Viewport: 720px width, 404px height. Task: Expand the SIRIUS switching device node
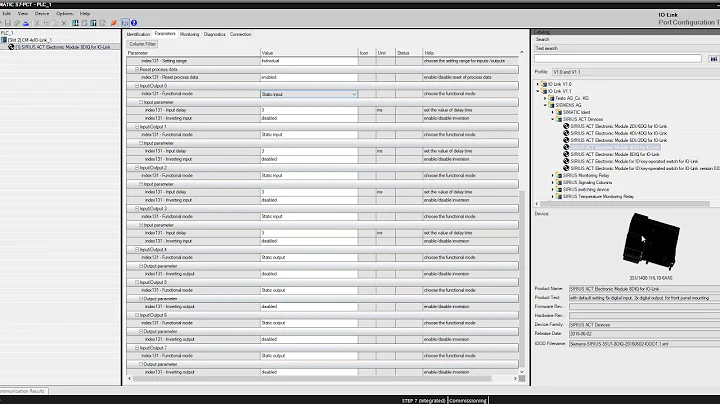point(553,189)
